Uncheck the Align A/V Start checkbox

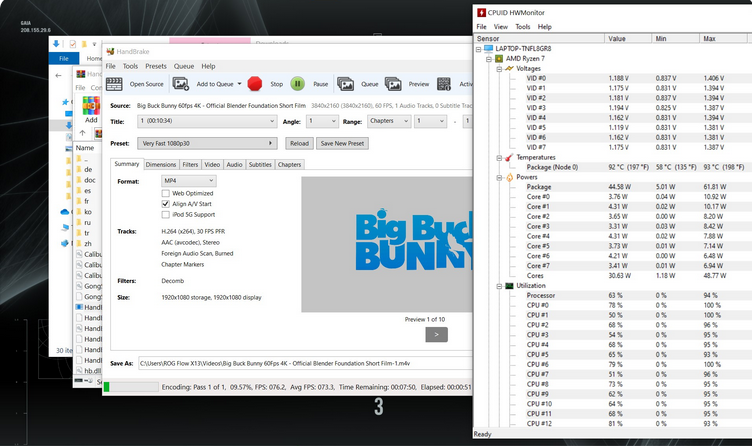(166, 204)
